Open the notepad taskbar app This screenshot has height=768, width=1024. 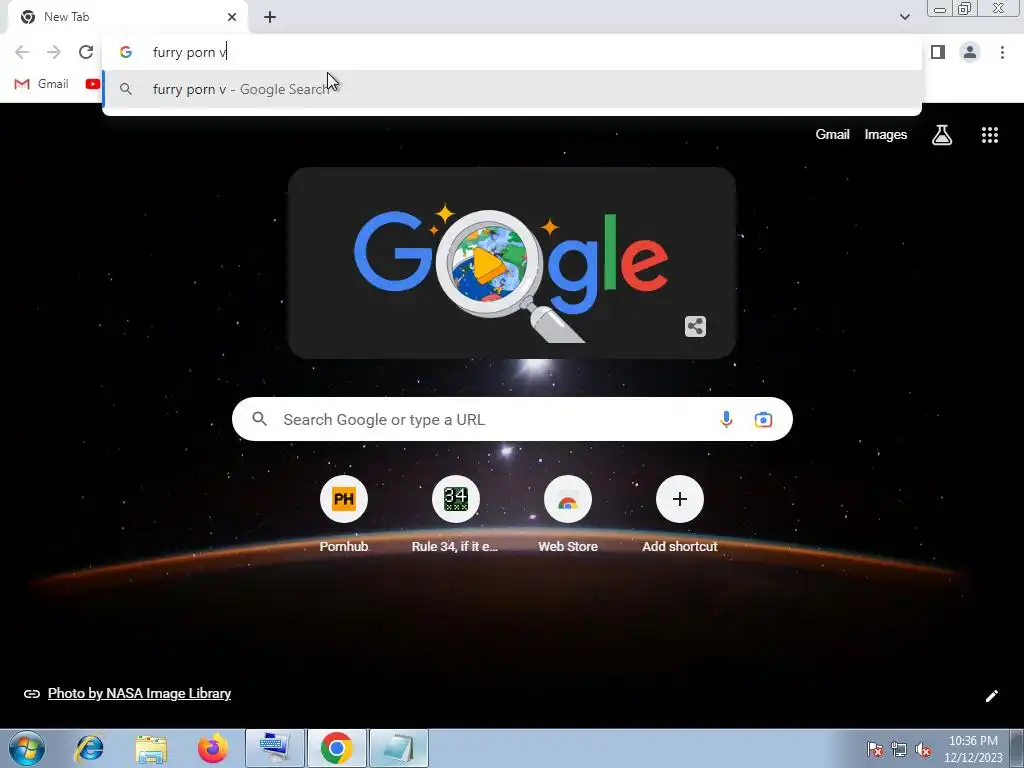pos(398,748)
